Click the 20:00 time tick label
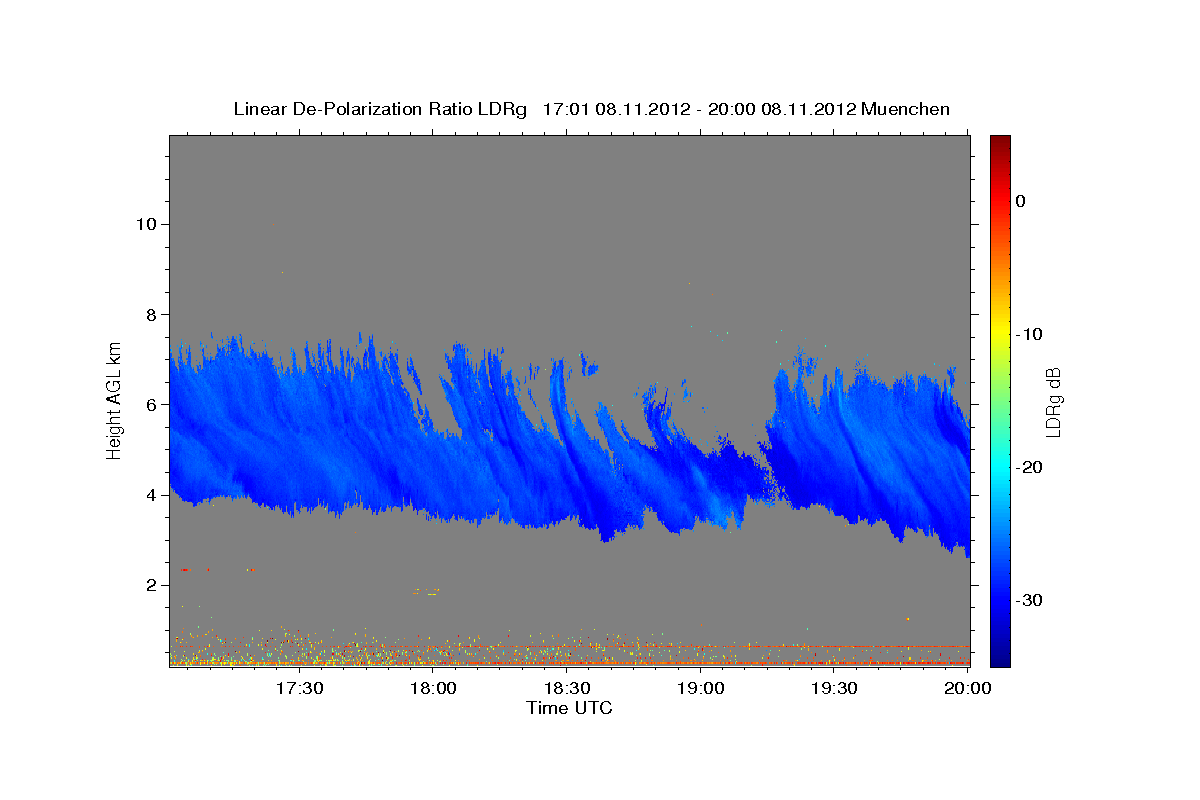This screenshot has width=1200, height=800. [968, 688]
